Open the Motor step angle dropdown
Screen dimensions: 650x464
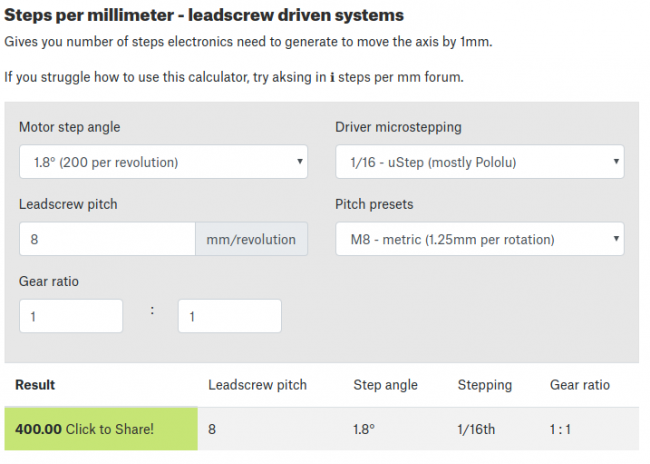point(163,161)
